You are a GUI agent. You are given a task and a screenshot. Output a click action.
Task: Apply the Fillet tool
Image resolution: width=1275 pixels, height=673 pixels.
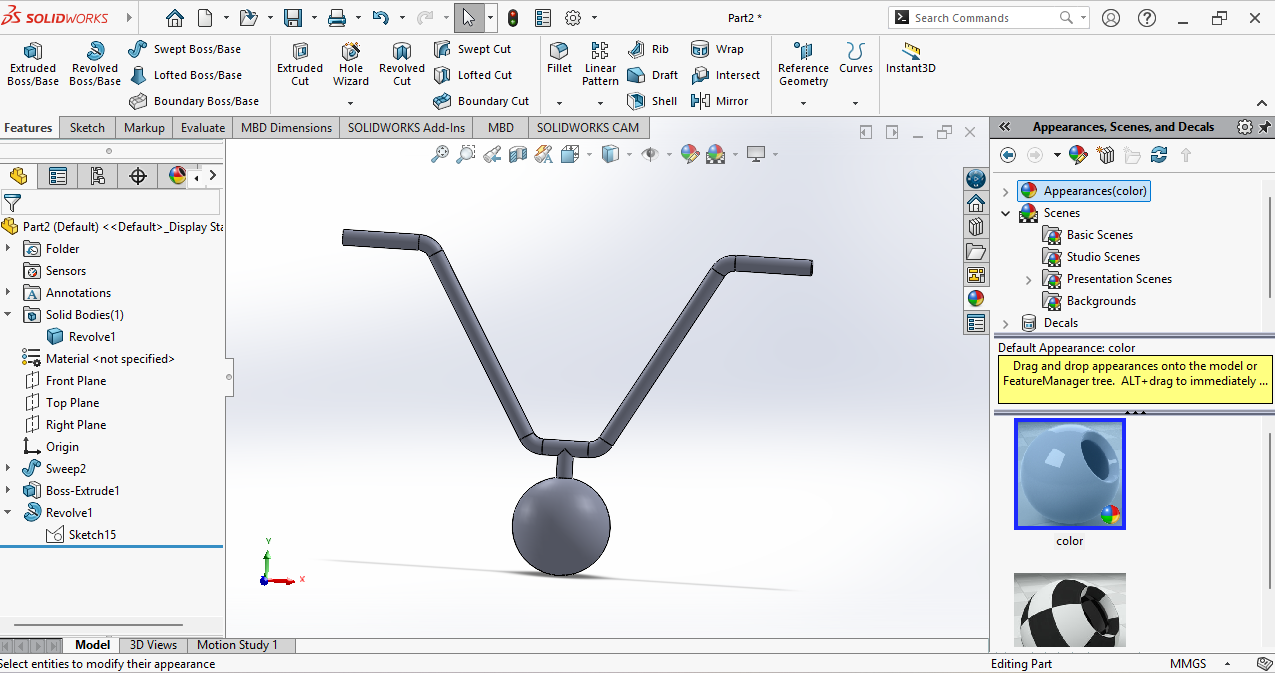click(x=559, y=58)
